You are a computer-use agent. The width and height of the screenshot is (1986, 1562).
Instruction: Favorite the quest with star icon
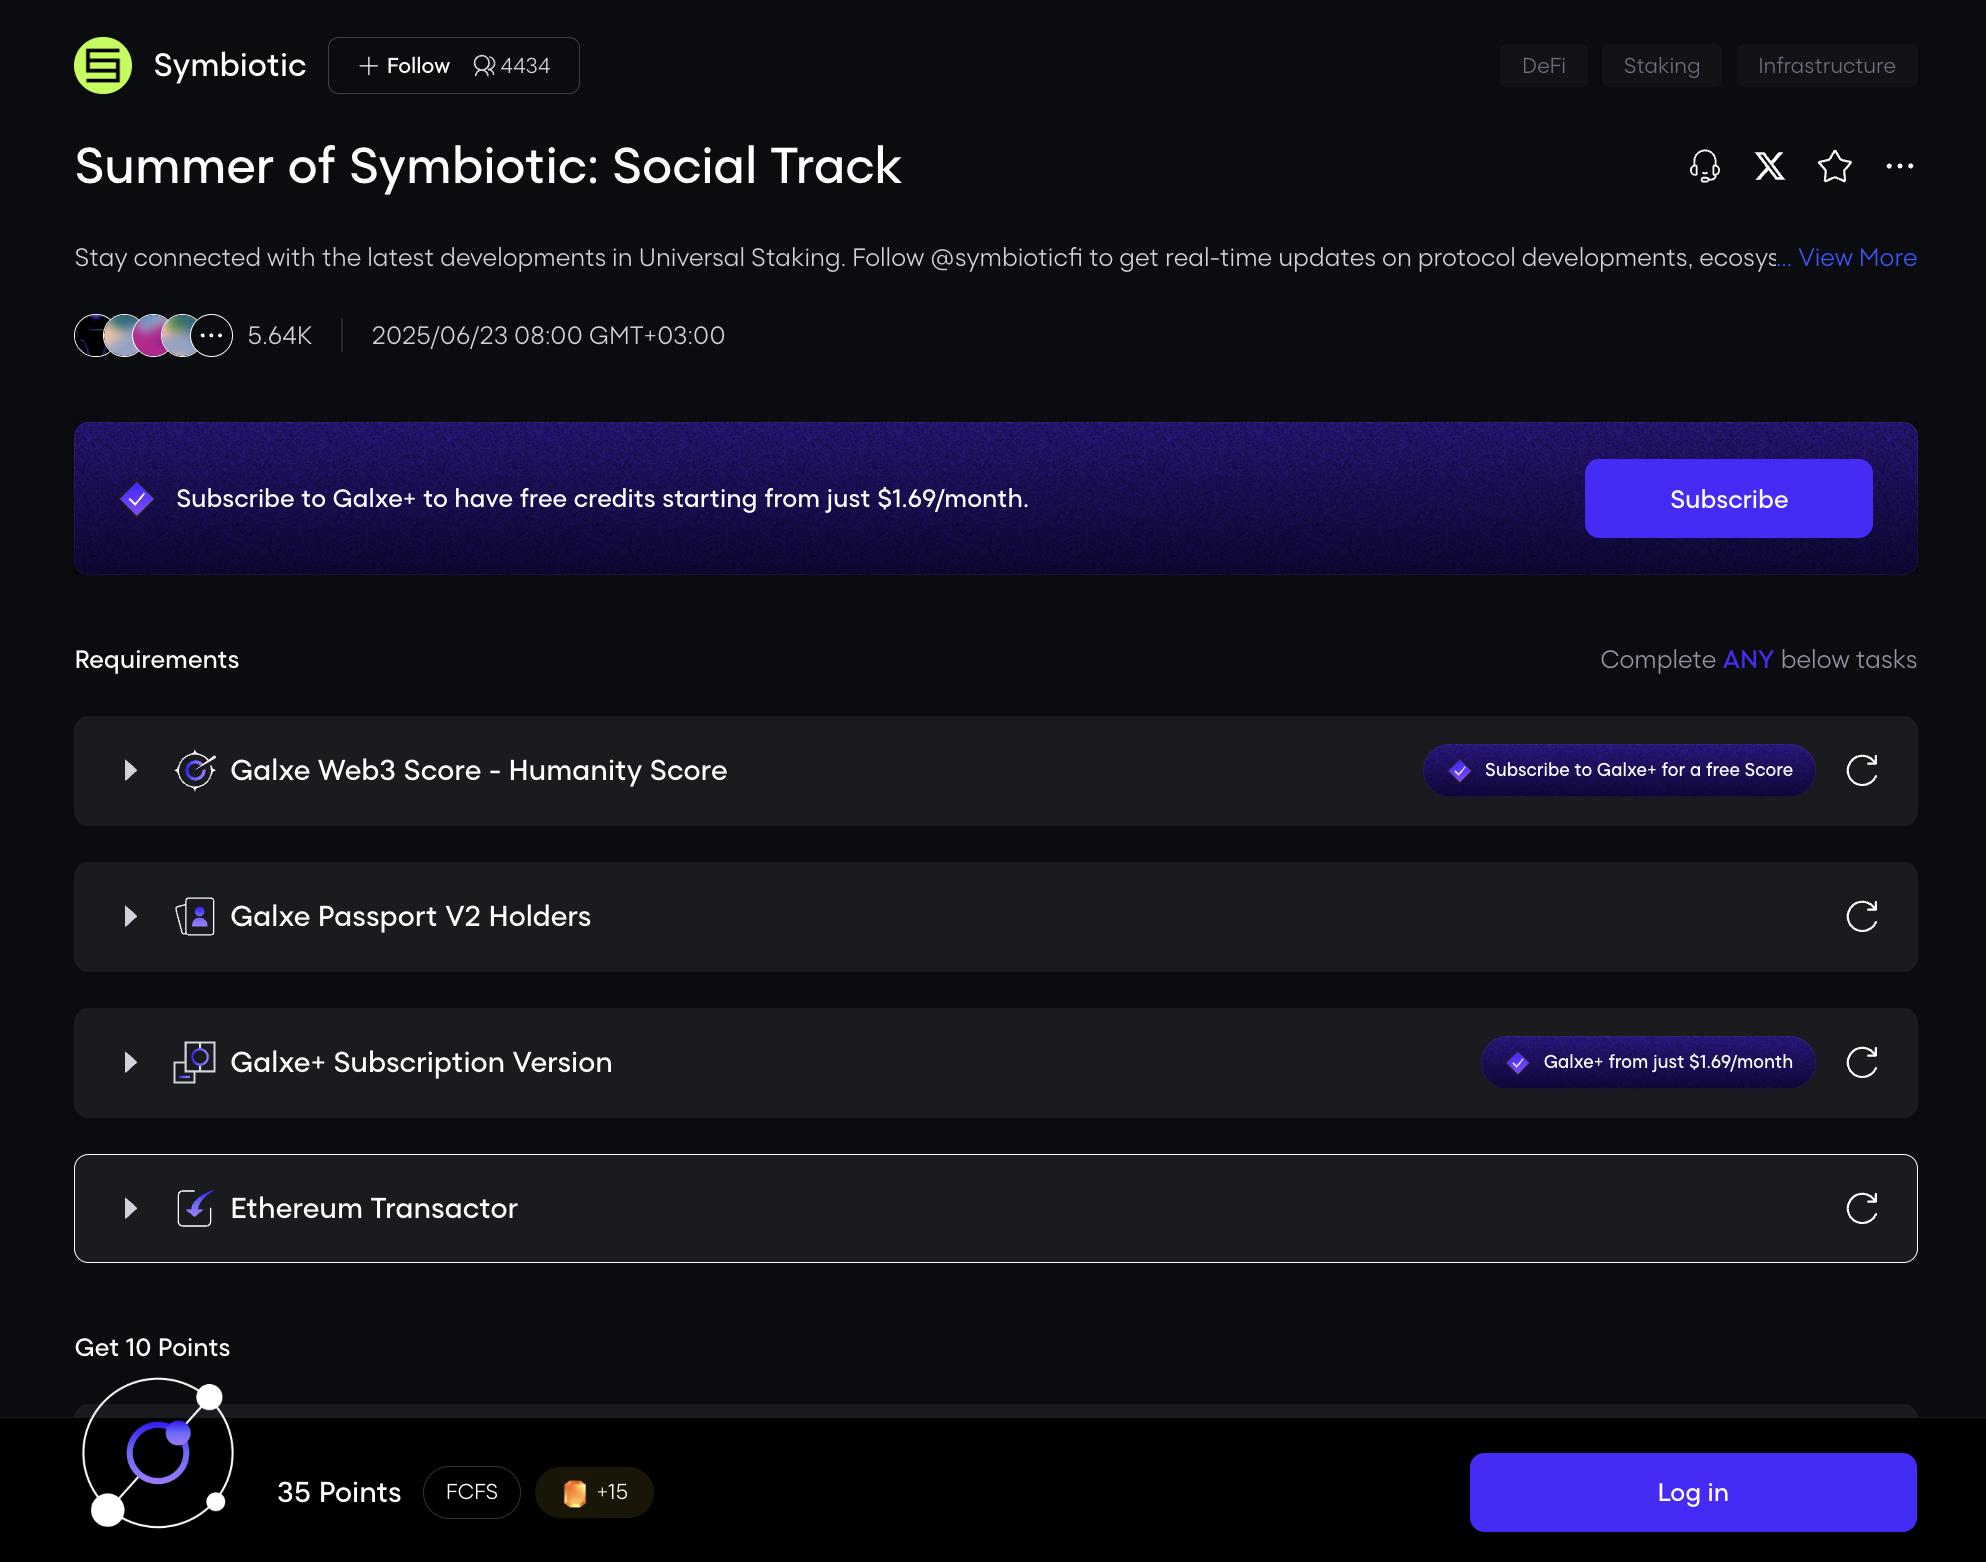point(1834,166)
